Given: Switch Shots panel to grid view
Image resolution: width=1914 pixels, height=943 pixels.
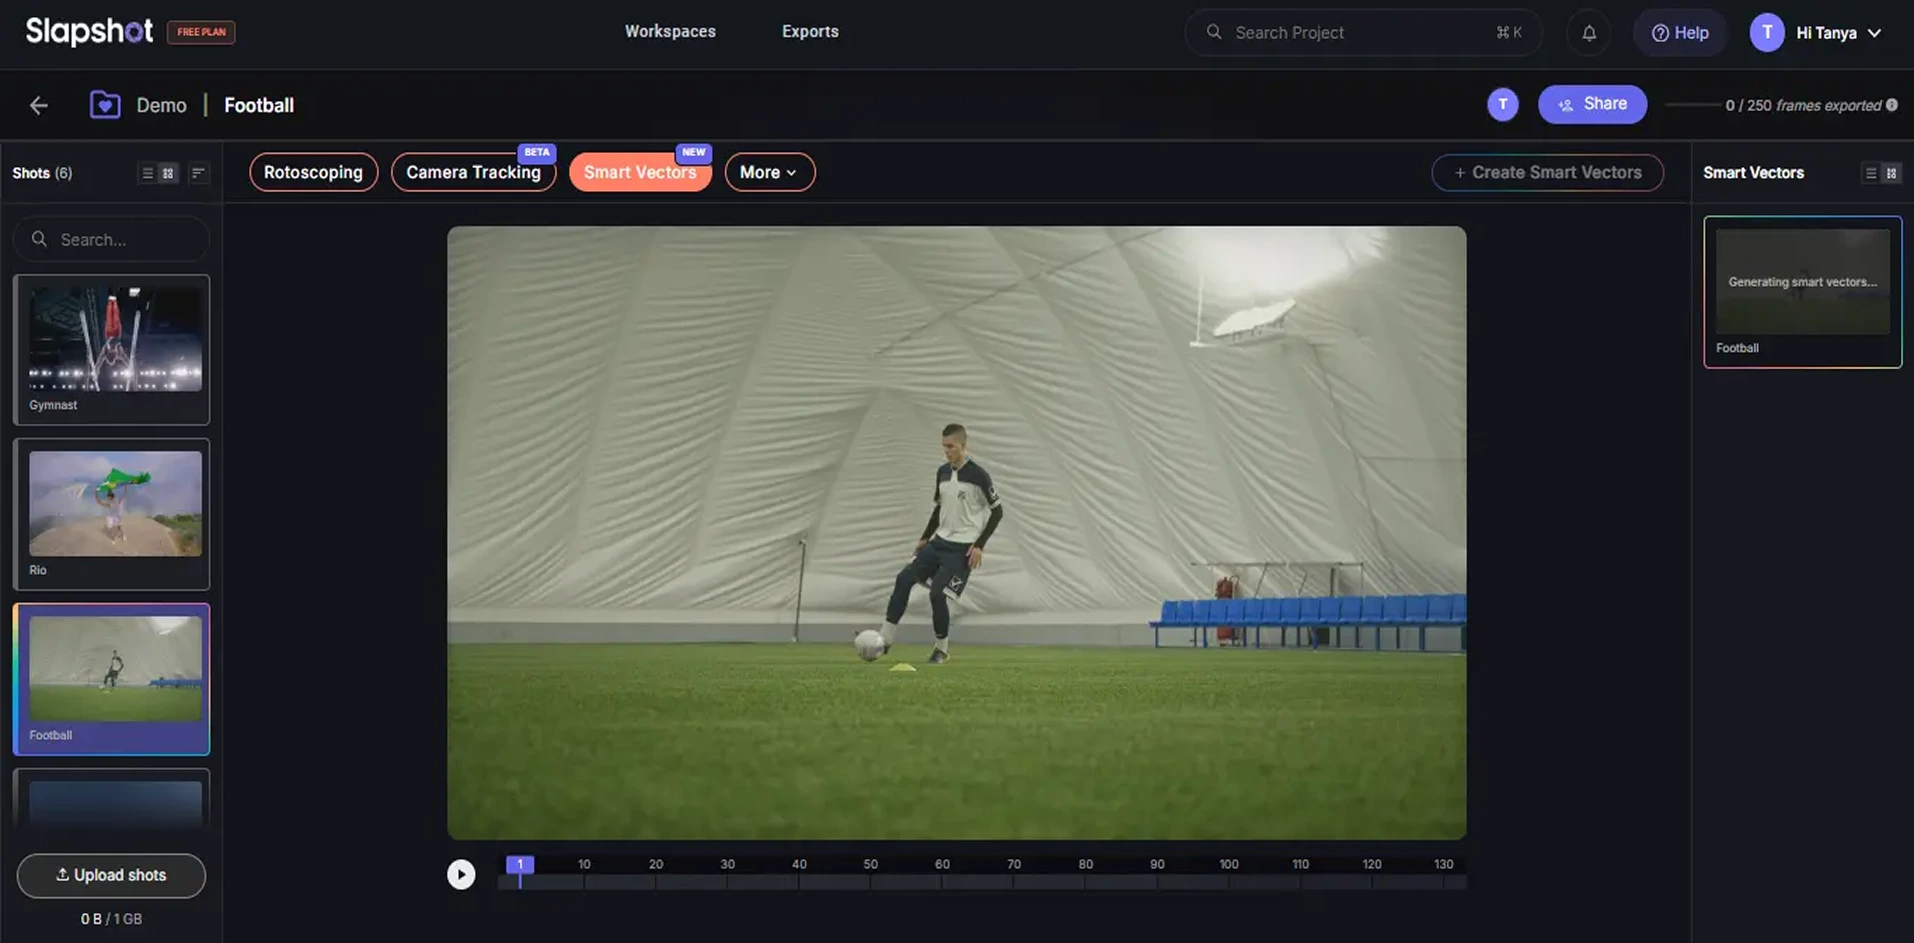Looking at the screenshot, I should pos(168,173).
